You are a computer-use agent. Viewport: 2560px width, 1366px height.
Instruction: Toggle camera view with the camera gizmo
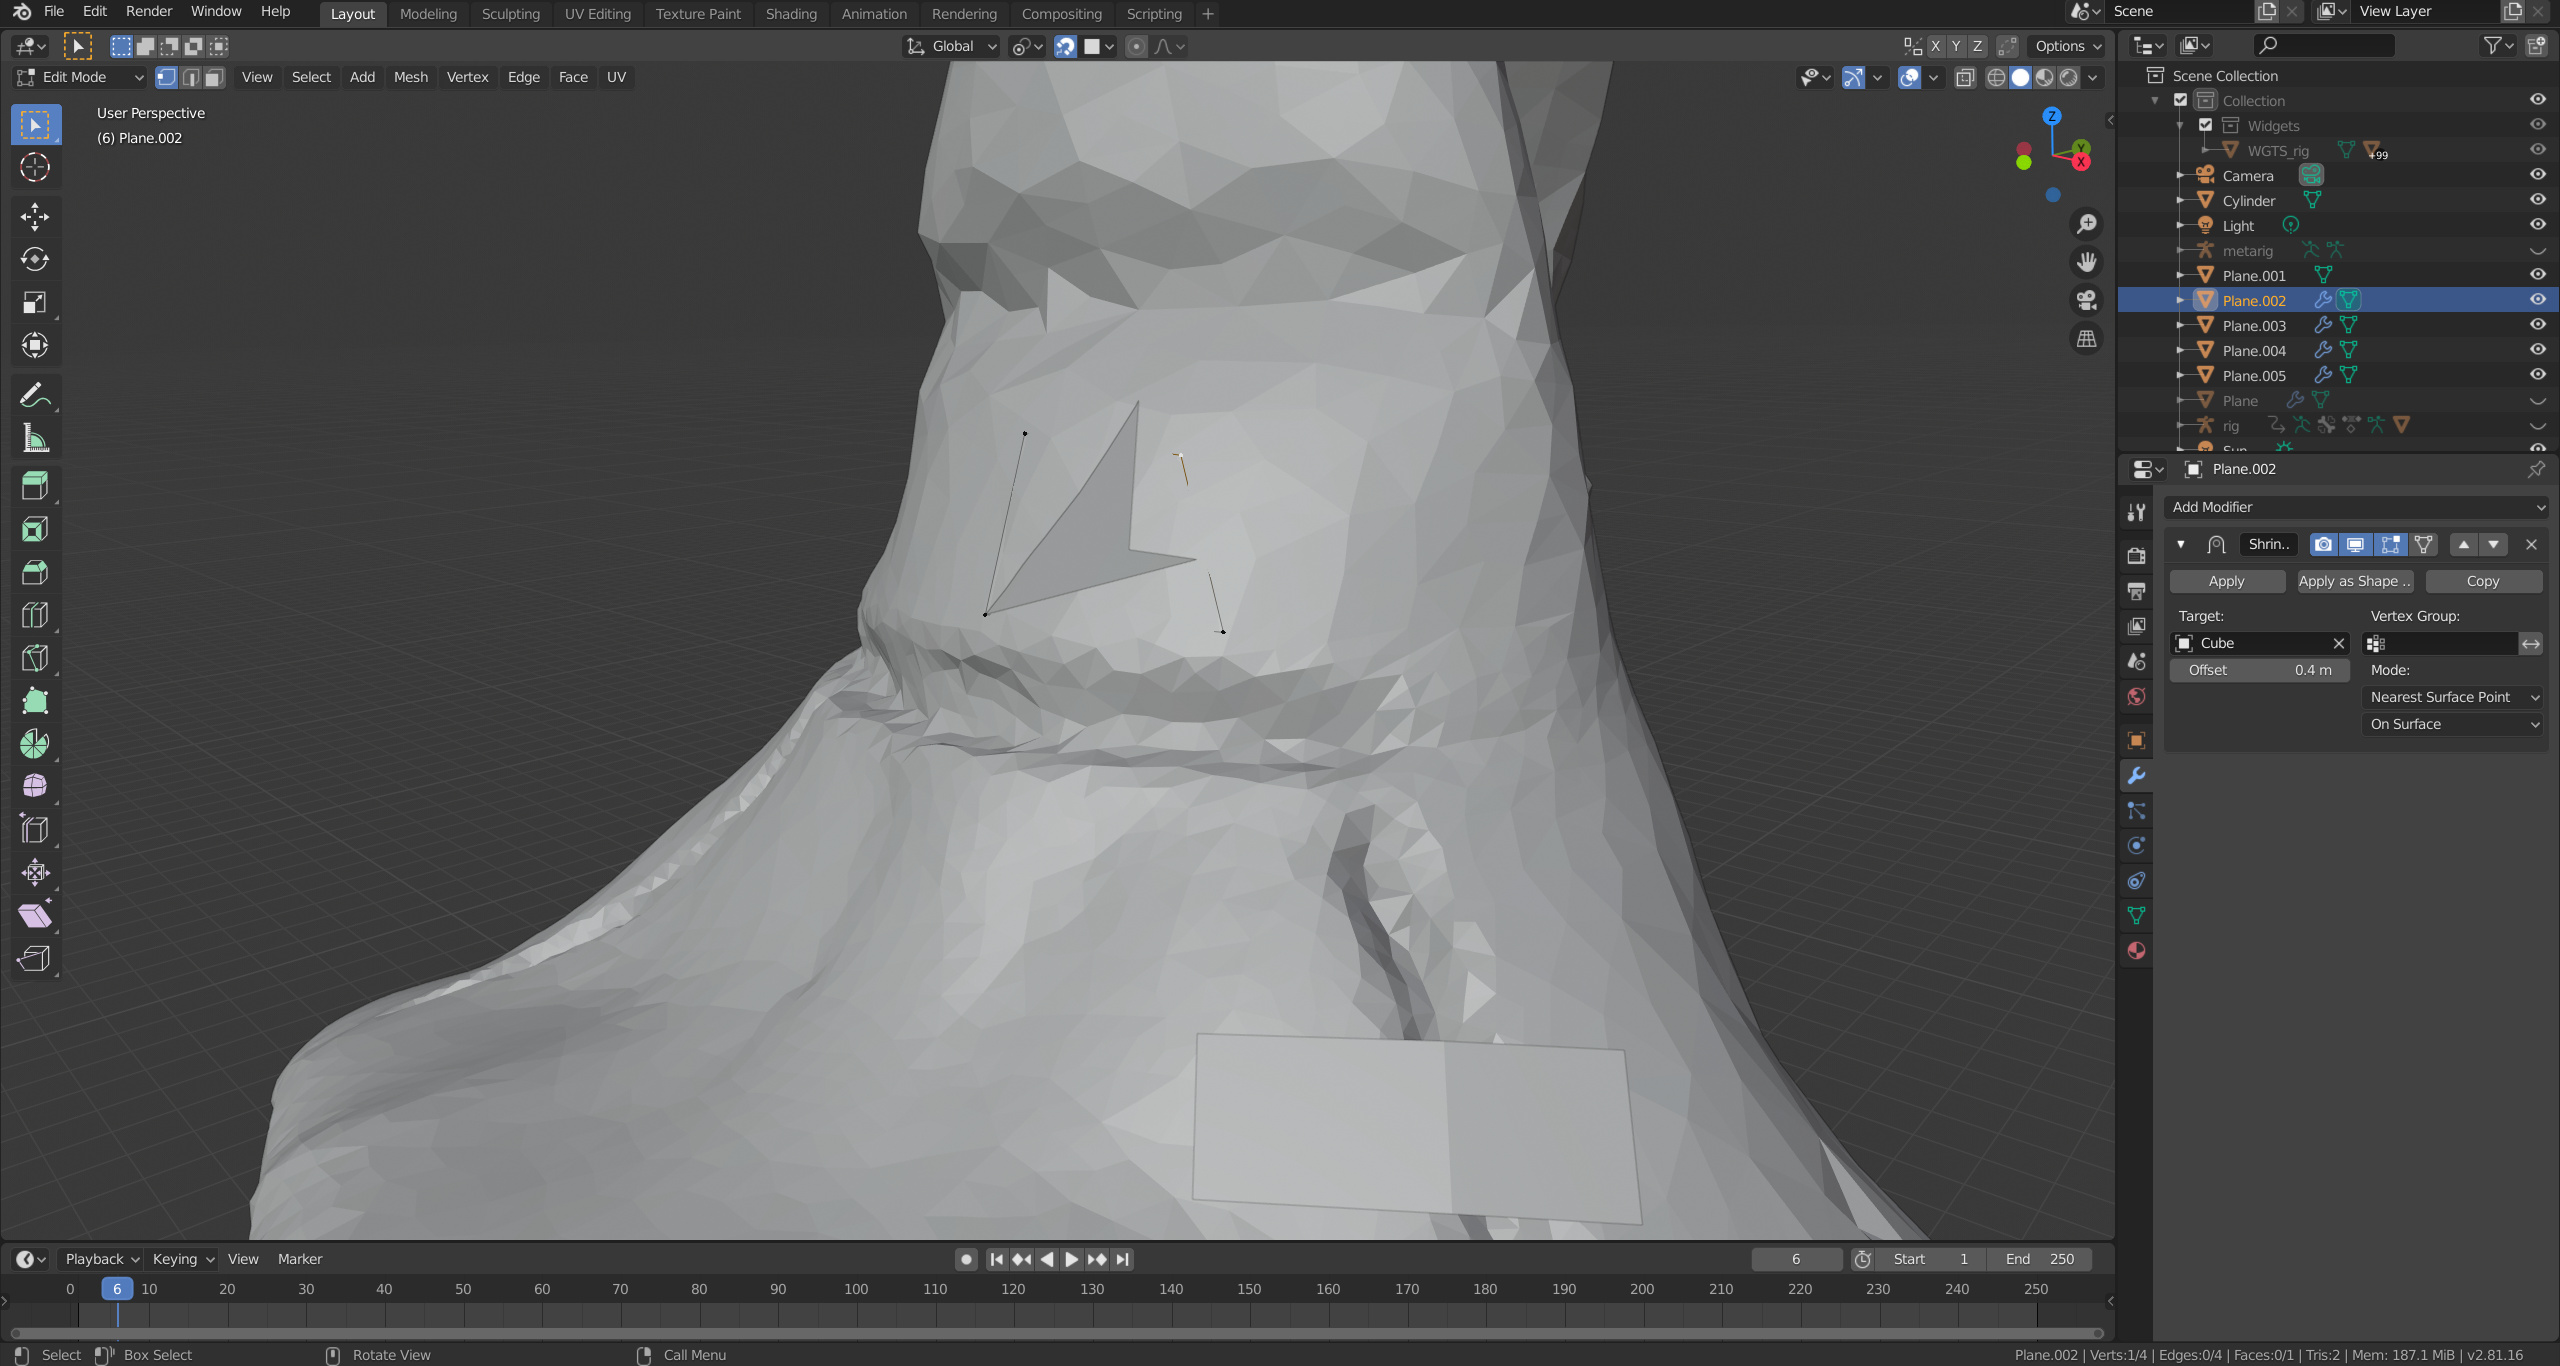click(x=2086, y=300)
